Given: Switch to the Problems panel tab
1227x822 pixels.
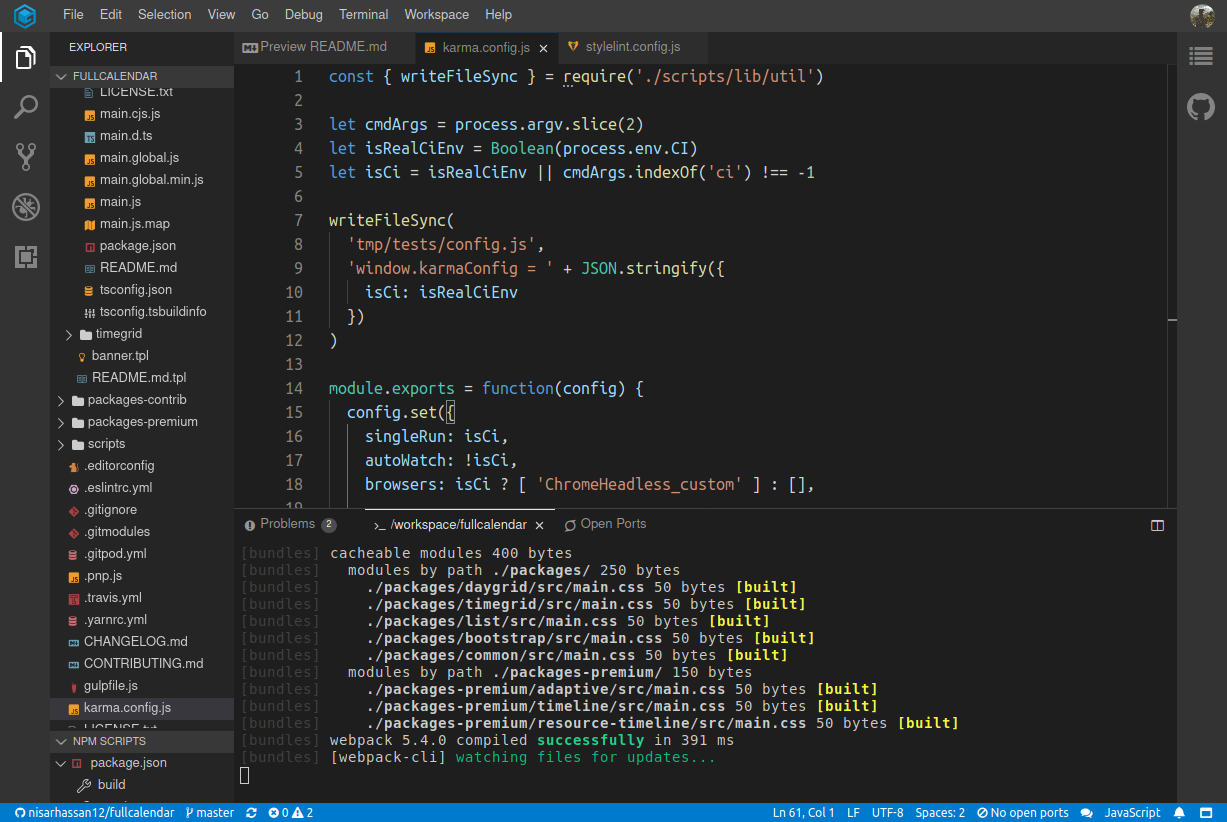Looking at the screenshot, I should (x=289, y=524).
